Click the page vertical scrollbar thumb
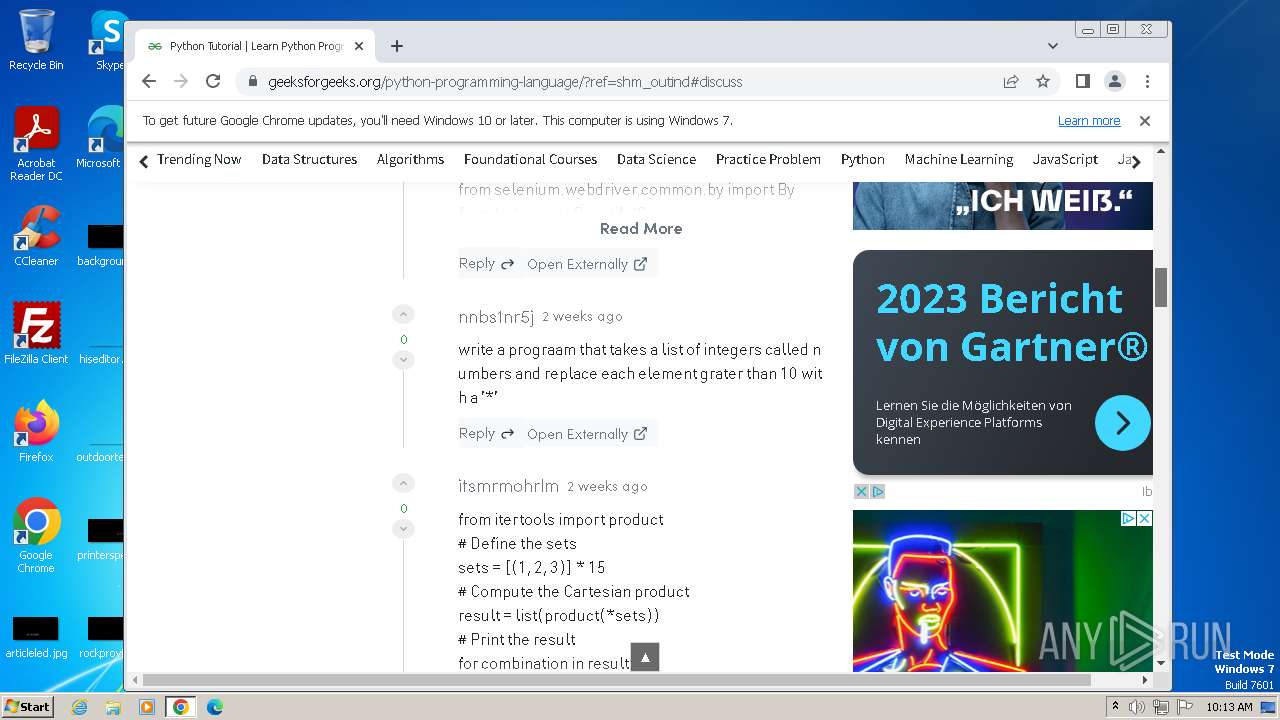 [1161, 288]
